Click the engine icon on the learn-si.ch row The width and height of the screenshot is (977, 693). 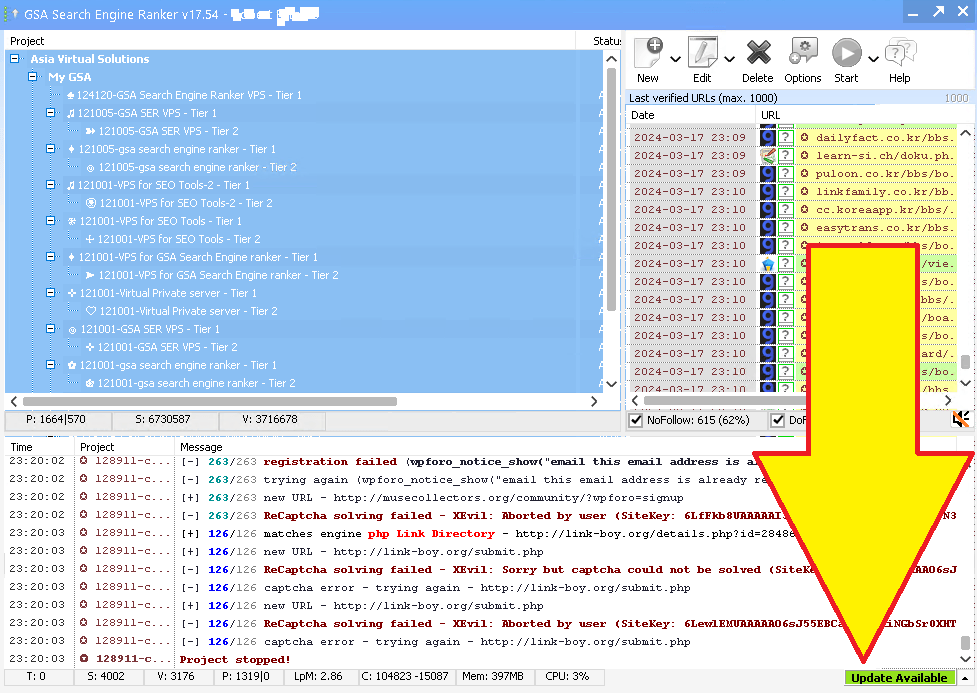[768, 156]
